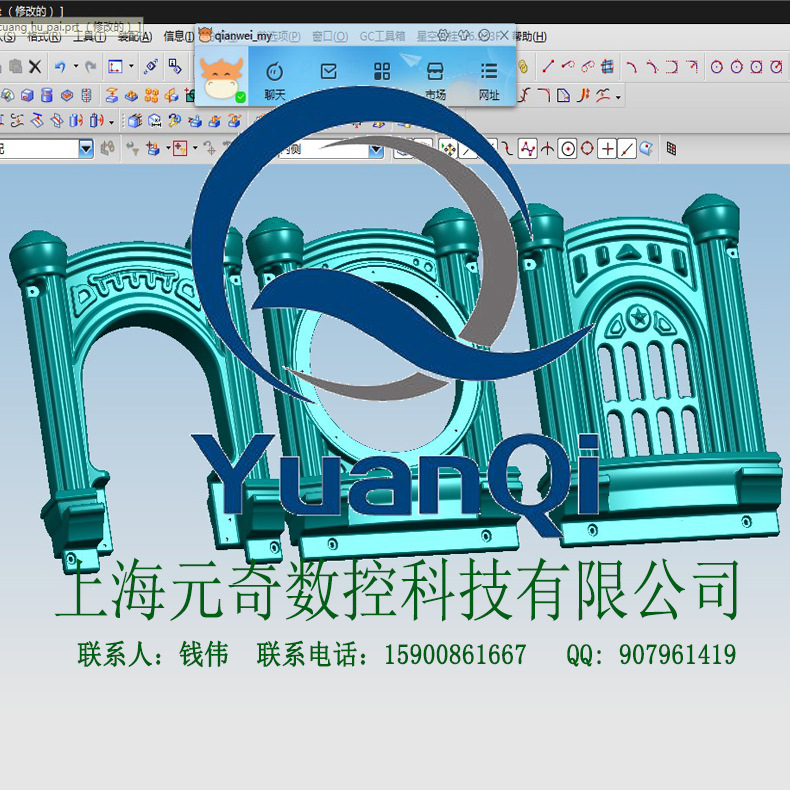
Task: Click the paste clipboard icon
Action: click(x=15, y=67)
